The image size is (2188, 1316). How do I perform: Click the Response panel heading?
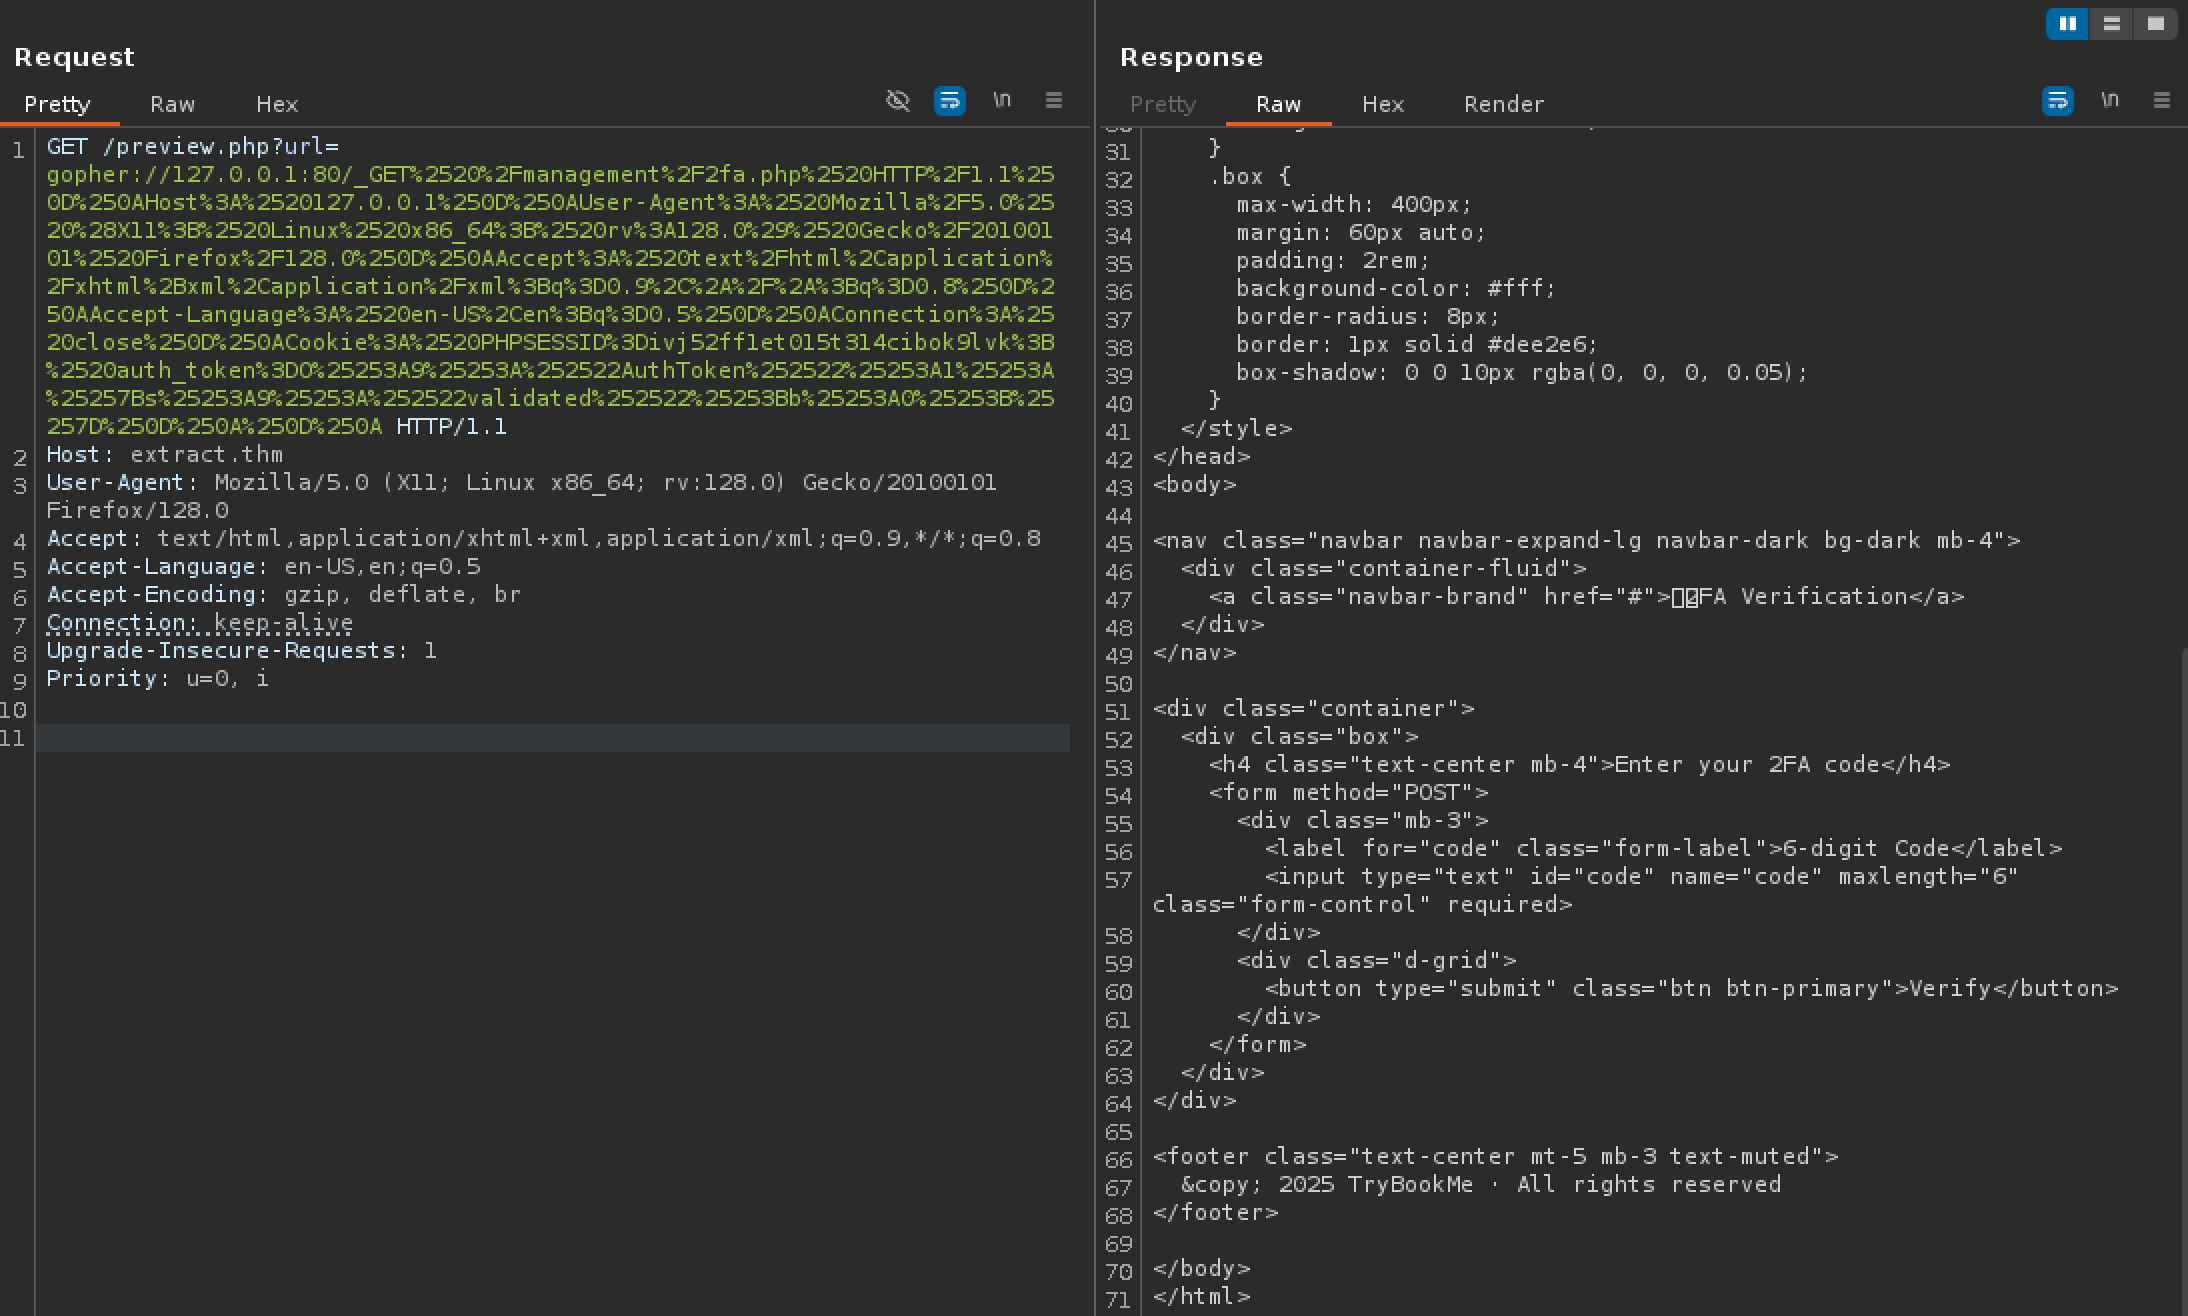pos(1191,57)
